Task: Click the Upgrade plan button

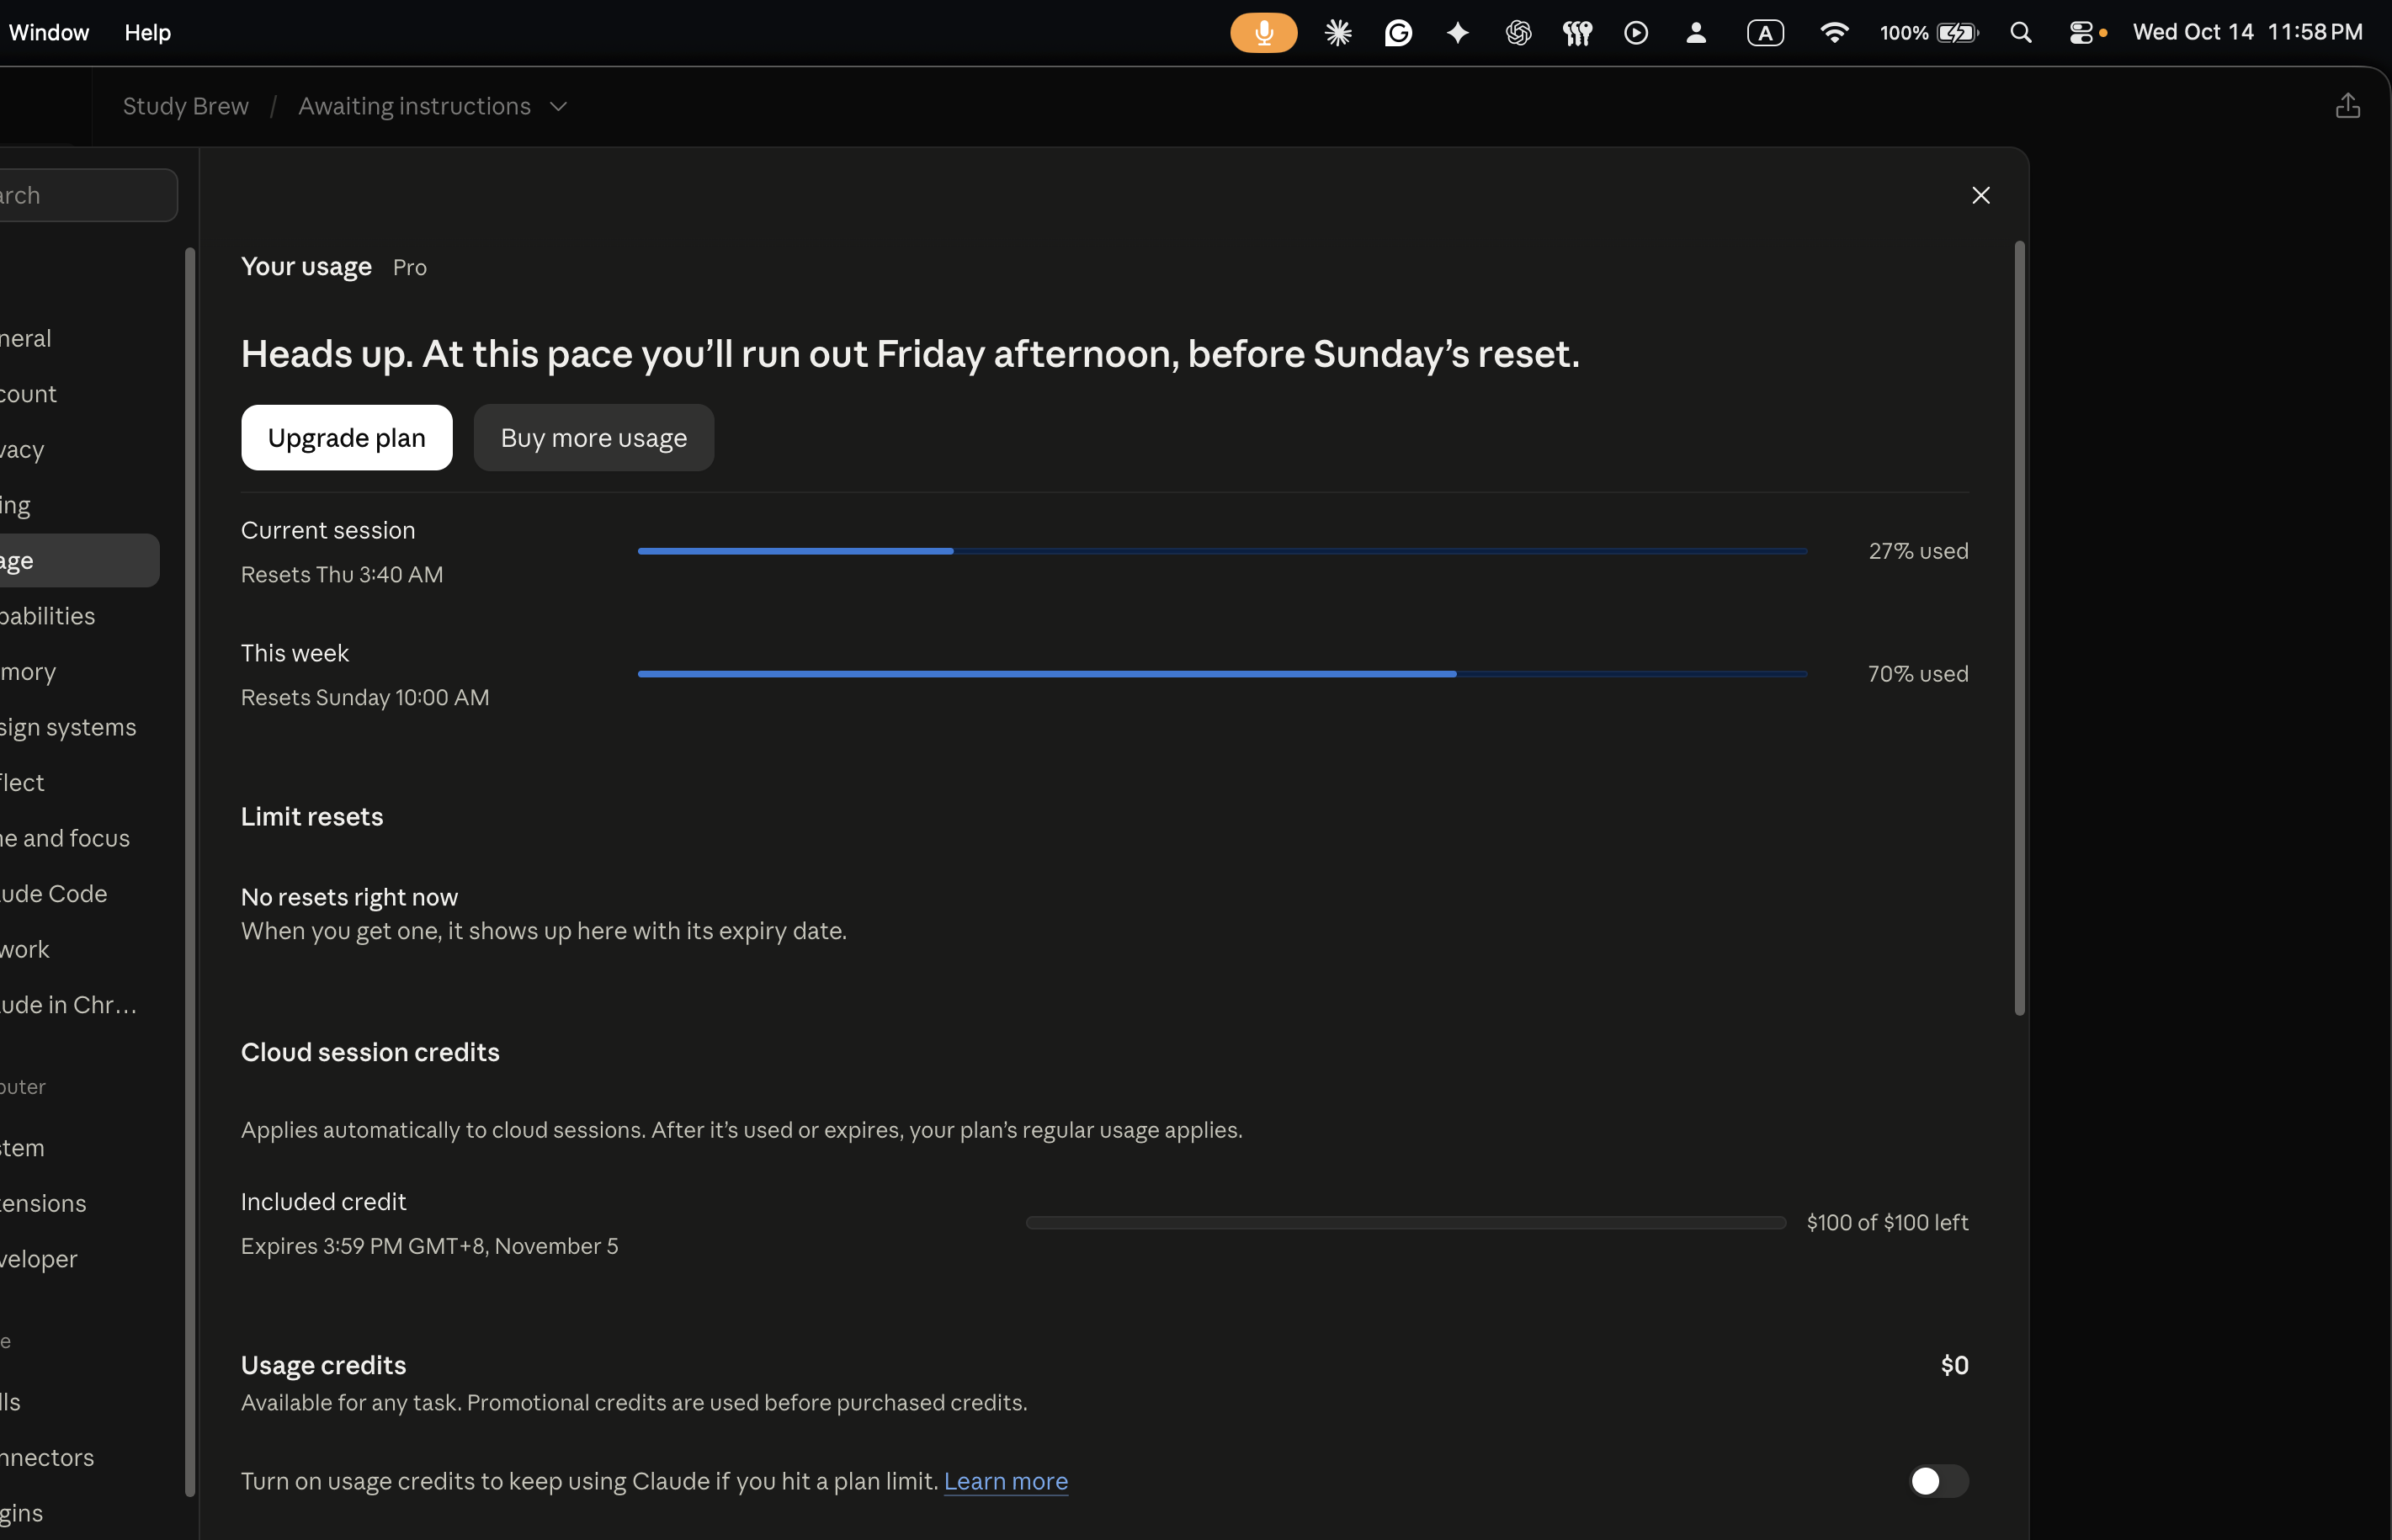Action: [x=346, y=437]
